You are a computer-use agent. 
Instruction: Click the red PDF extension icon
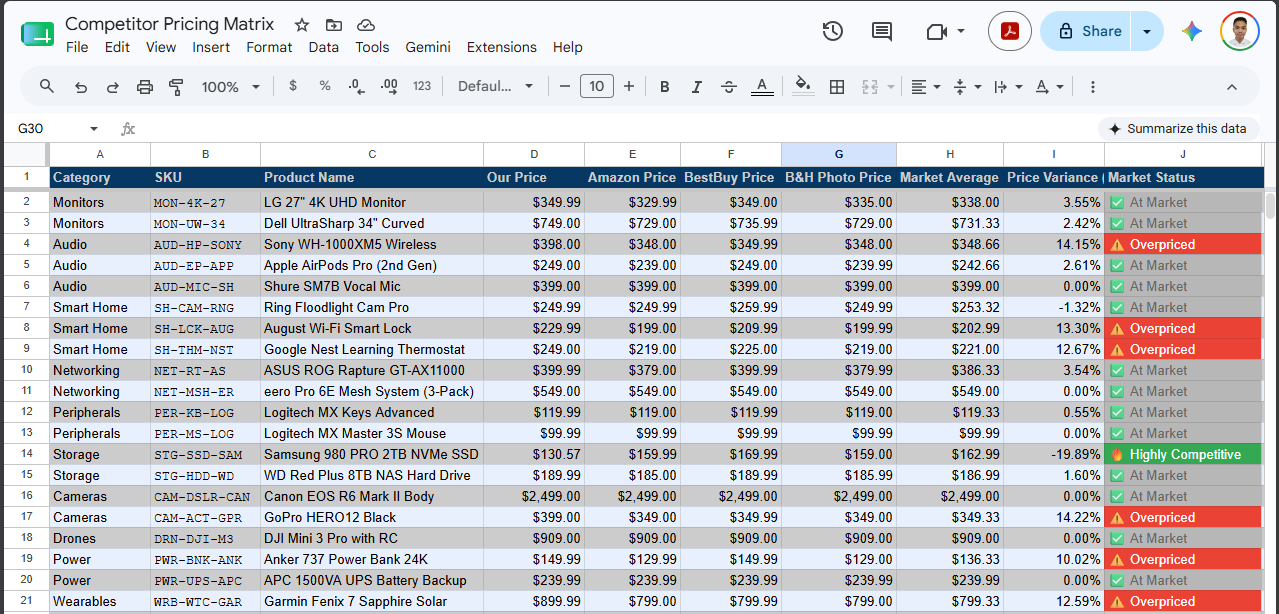coord(1010,31)
